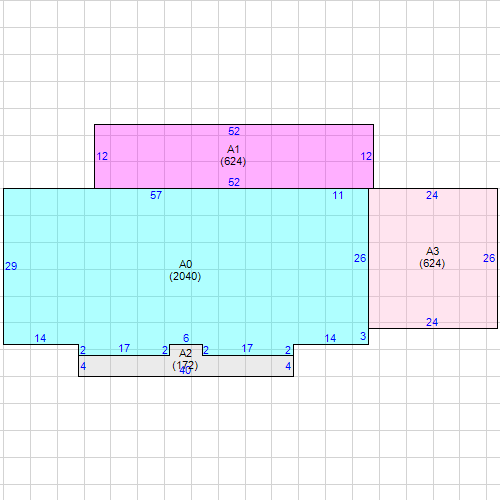Viewport: 500px width, 500px height.
Task: Click the 24 dimension on A3's top edge
Action: pyautogui.click(x=432, y=195)
